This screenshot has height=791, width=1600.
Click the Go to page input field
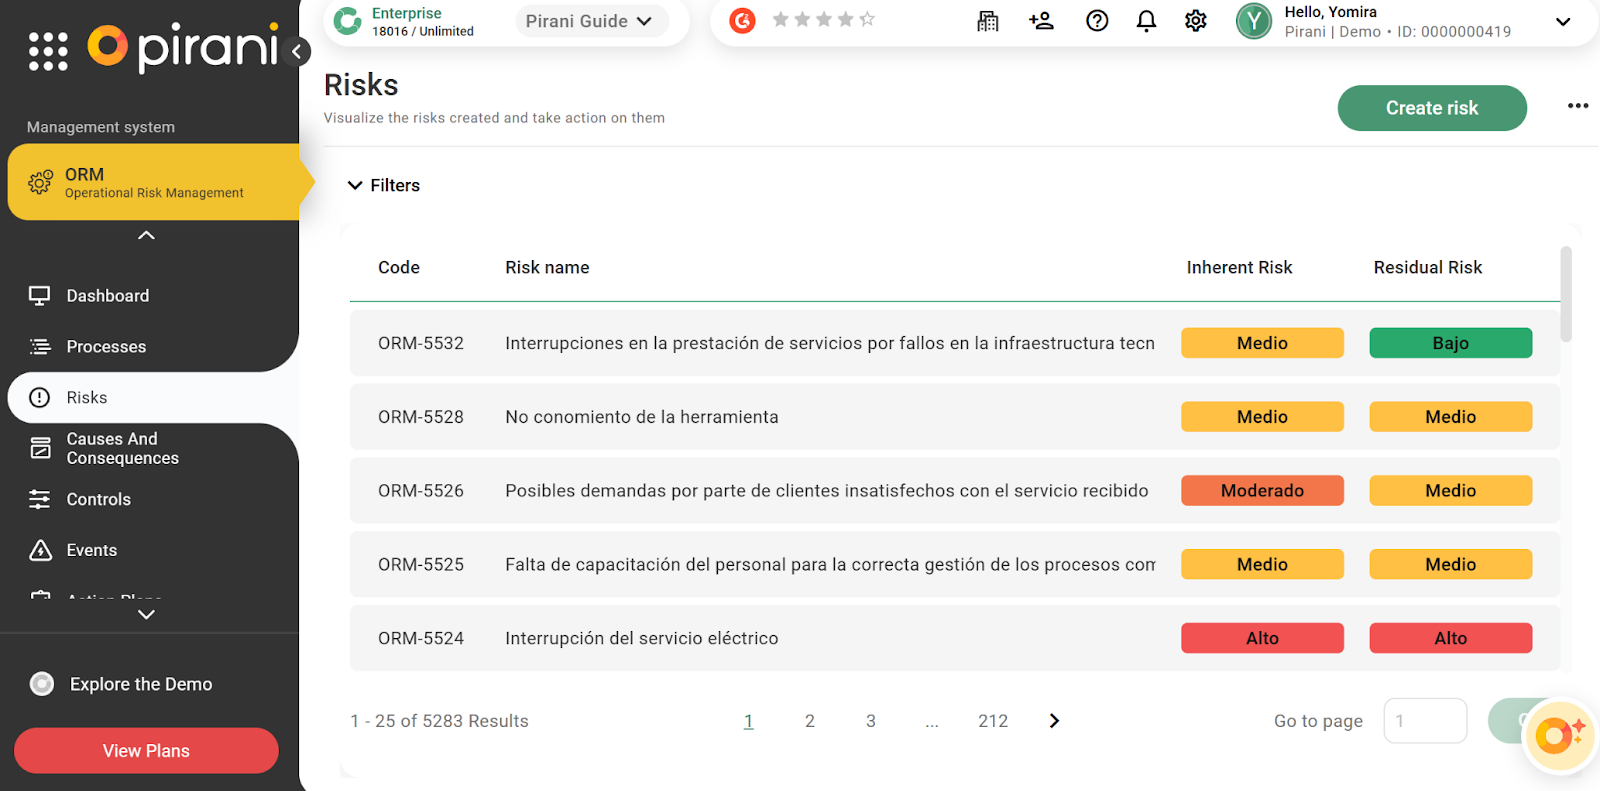pos(1424,721)
